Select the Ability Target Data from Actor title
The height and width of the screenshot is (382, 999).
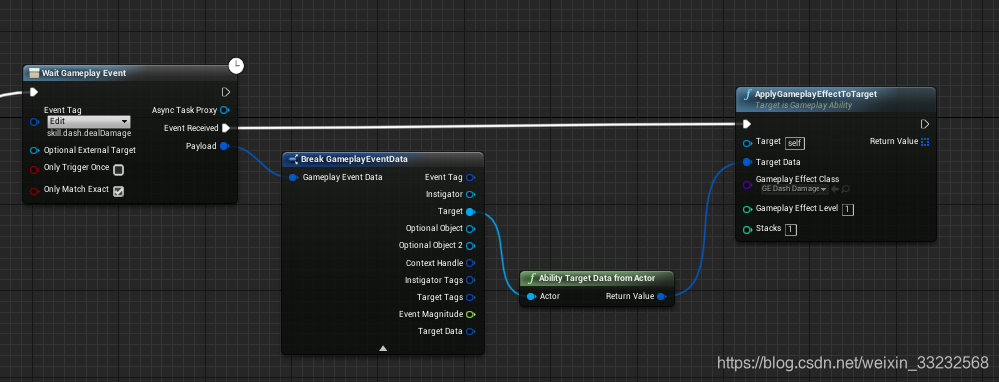(x=597, y=278)
